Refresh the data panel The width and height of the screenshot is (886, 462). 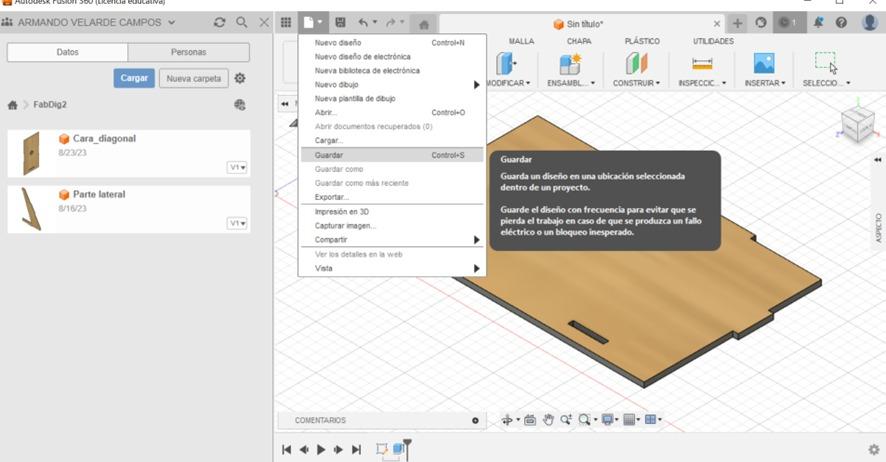(x=219, y=23)
